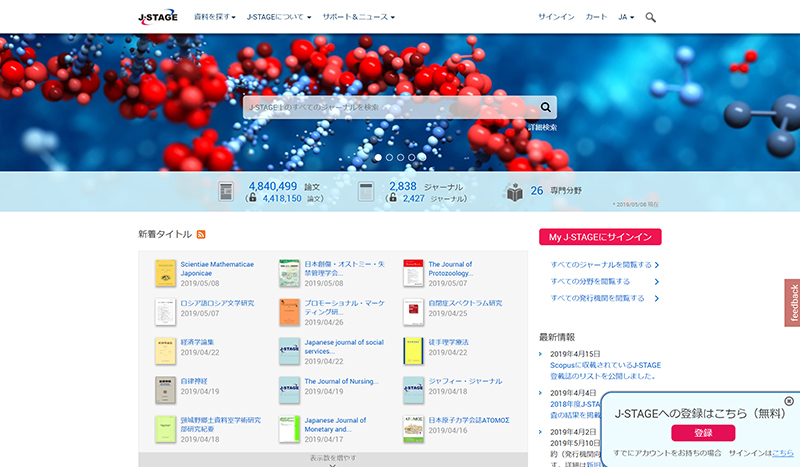Open the feedback side tab

(793, 303)
